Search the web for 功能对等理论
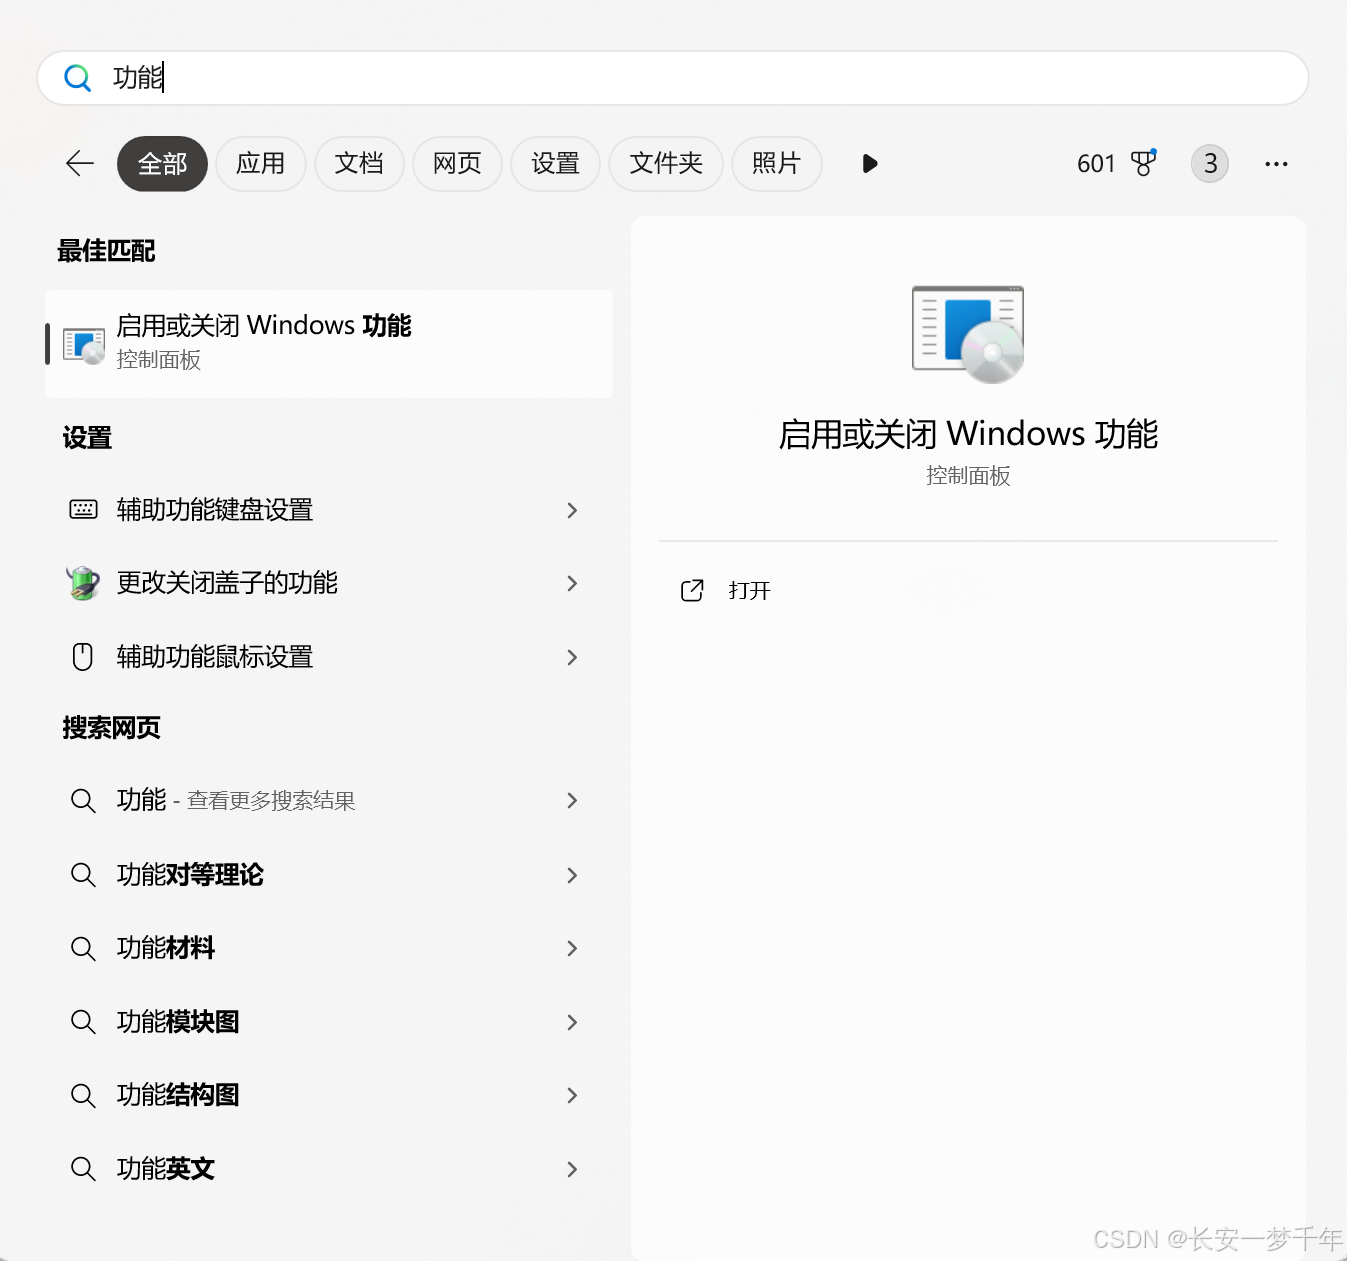Viewport: 1347px width, 1261px height. tap(329, 875)
